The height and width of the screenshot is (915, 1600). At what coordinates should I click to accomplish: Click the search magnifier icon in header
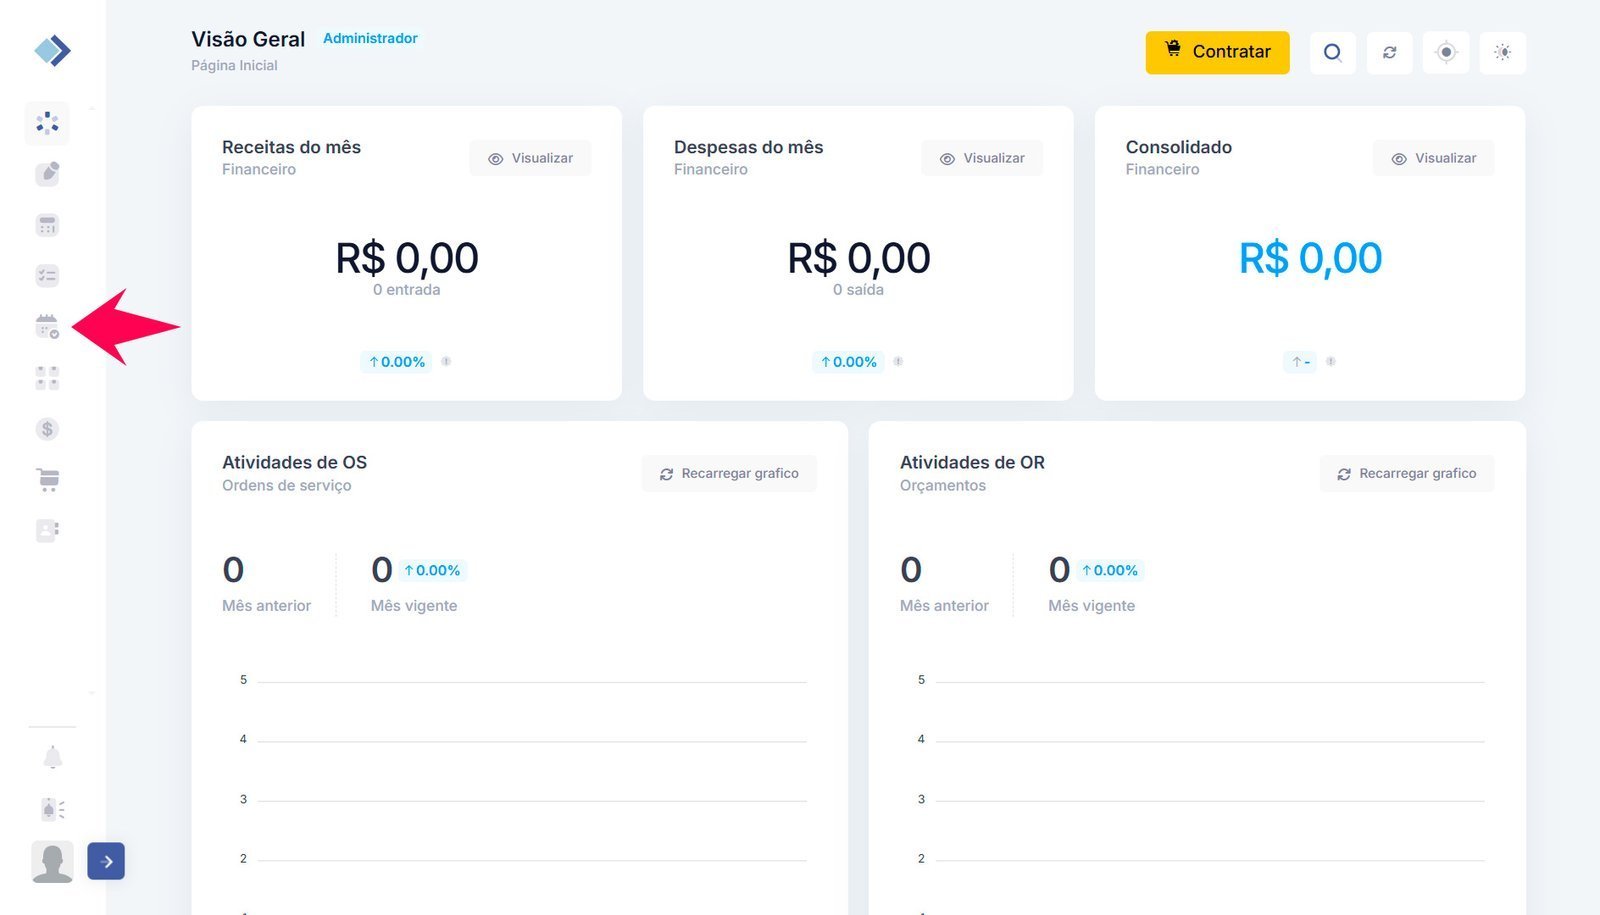tap(1332, 53)
